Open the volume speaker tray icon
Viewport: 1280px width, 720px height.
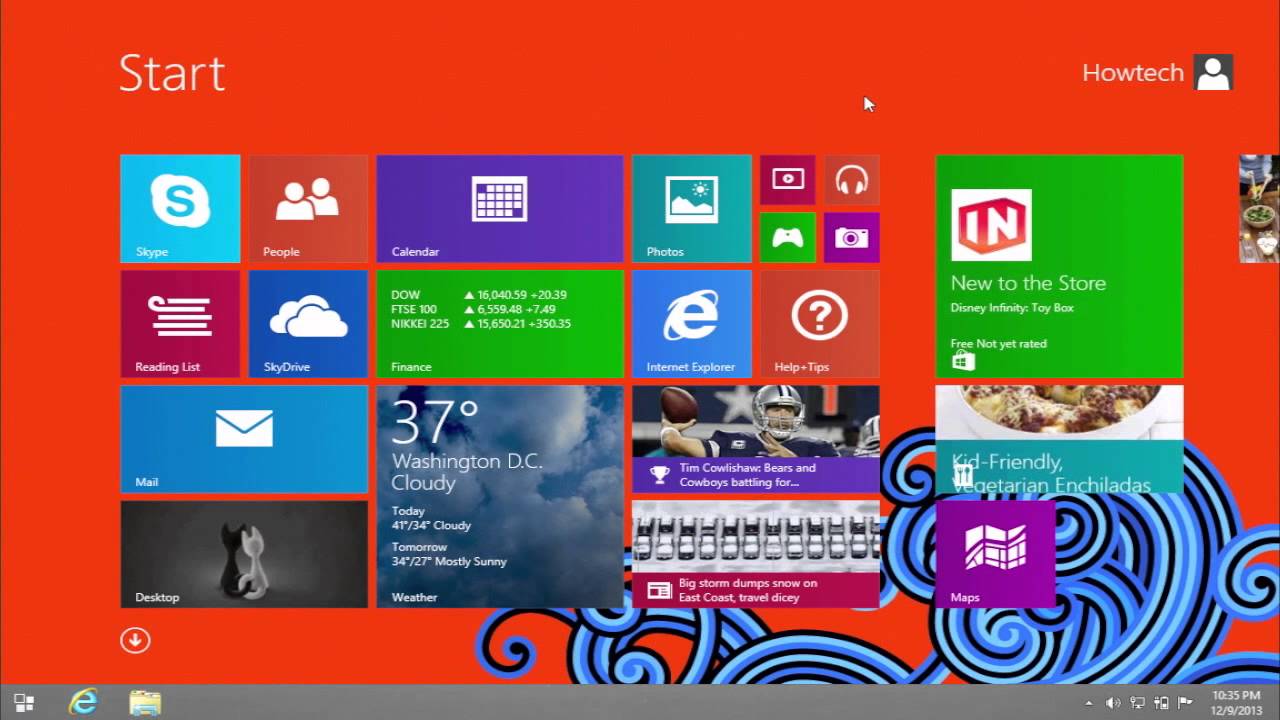pyautogui.click(x=1113, y=703)
